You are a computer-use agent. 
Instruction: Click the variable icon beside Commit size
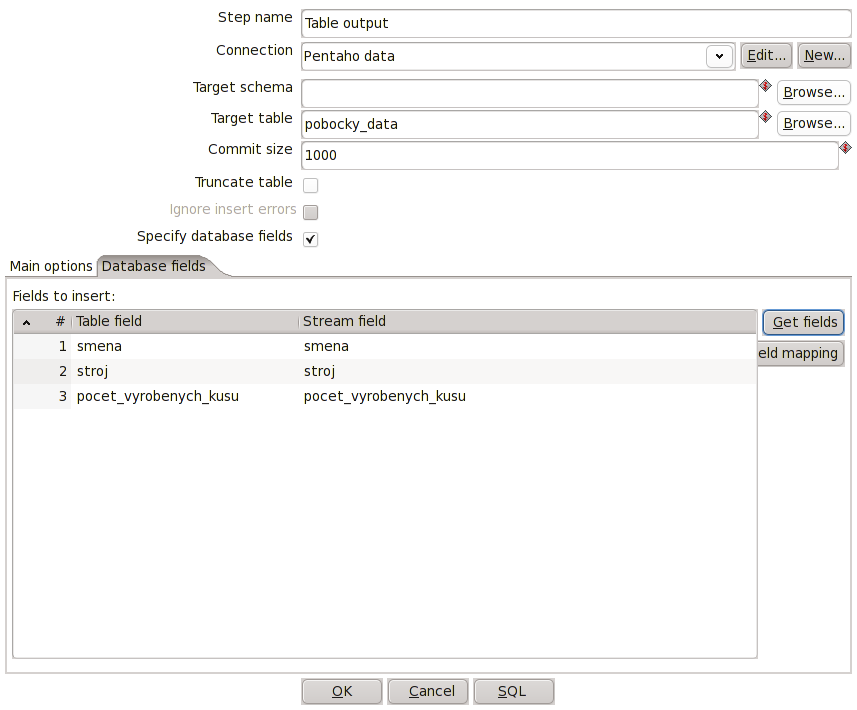pyautogui.click(x=845, y=148)
